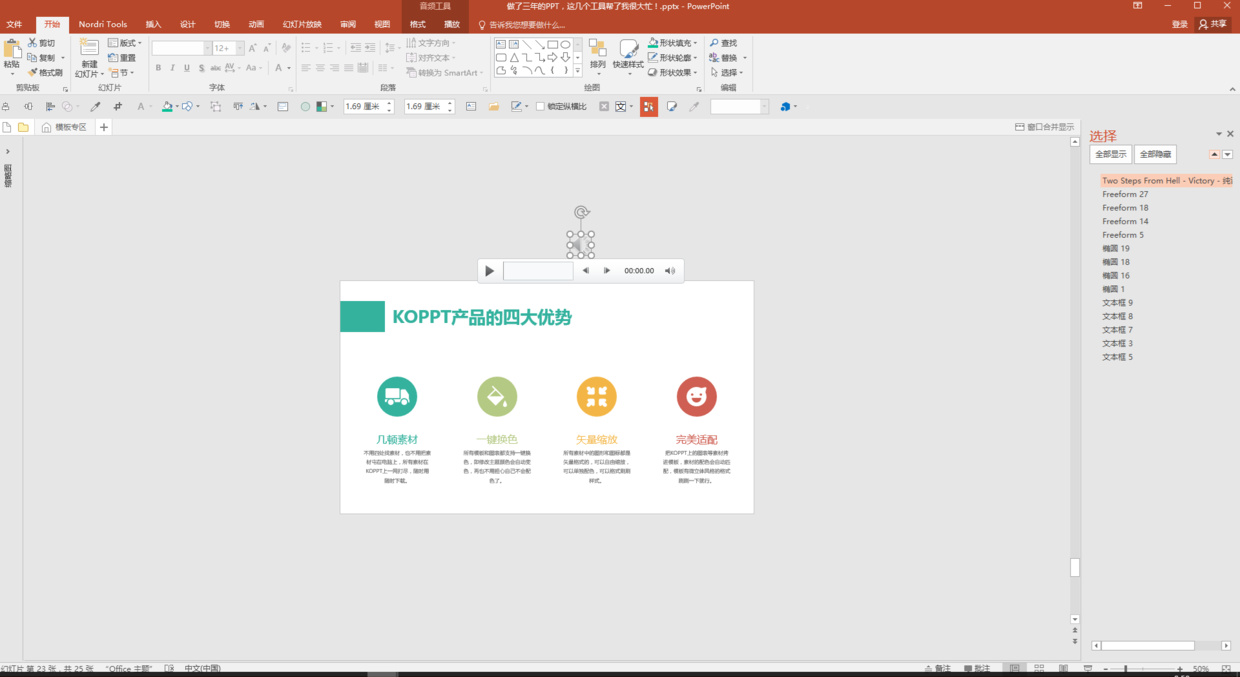The width and height of the screenshot is (1240, 677).
Task: Move selected object down in Selection pane
Action: click(x=1227, y=154)
